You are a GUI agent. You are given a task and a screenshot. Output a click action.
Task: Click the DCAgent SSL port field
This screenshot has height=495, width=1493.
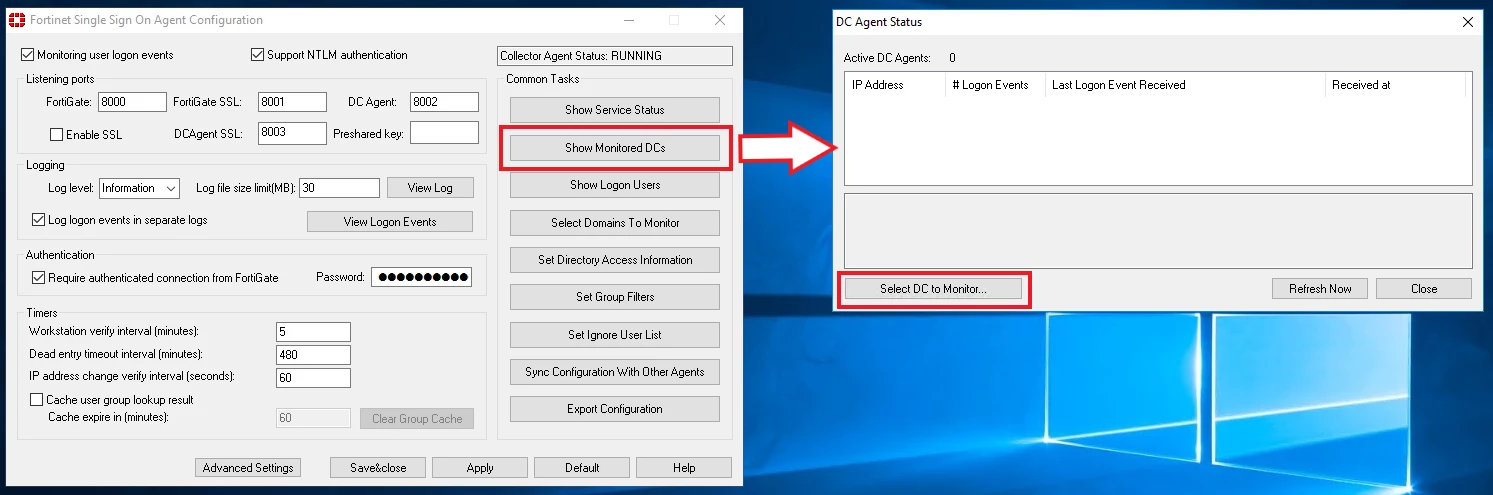point(292,133)
